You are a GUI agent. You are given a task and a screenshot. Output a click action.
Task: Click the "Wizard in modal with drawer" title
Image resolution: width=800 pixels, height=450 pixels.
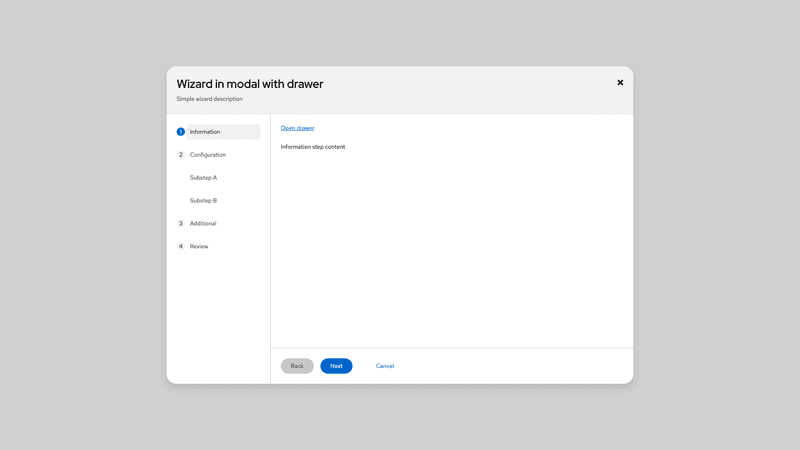tap(250, 84)
